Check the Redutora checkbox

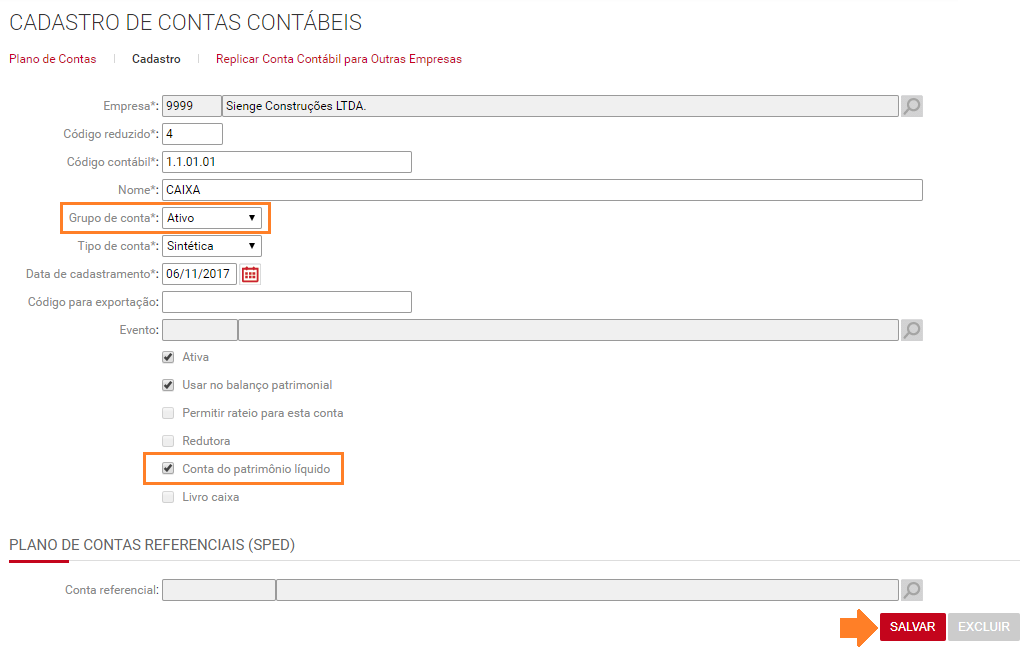click(168, 441)
